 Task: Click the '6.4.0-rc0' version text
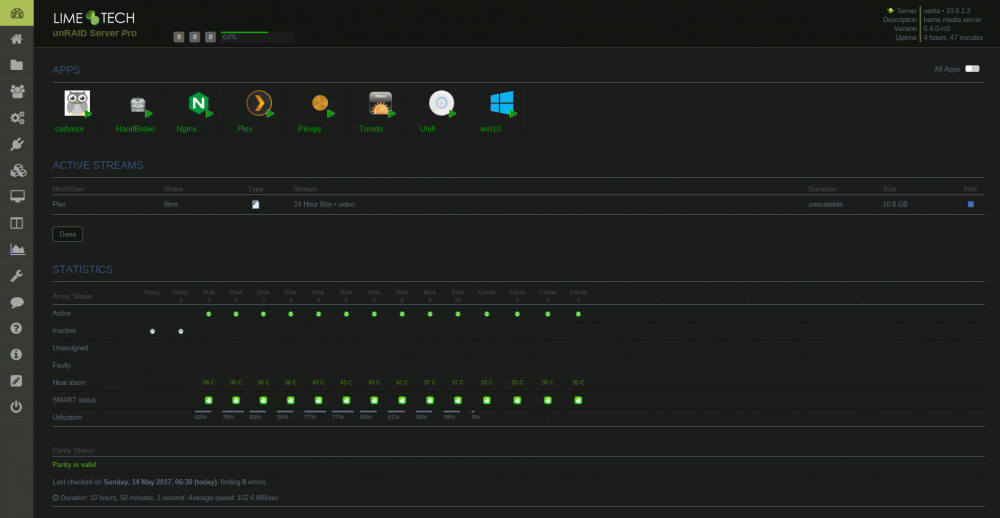938,29
